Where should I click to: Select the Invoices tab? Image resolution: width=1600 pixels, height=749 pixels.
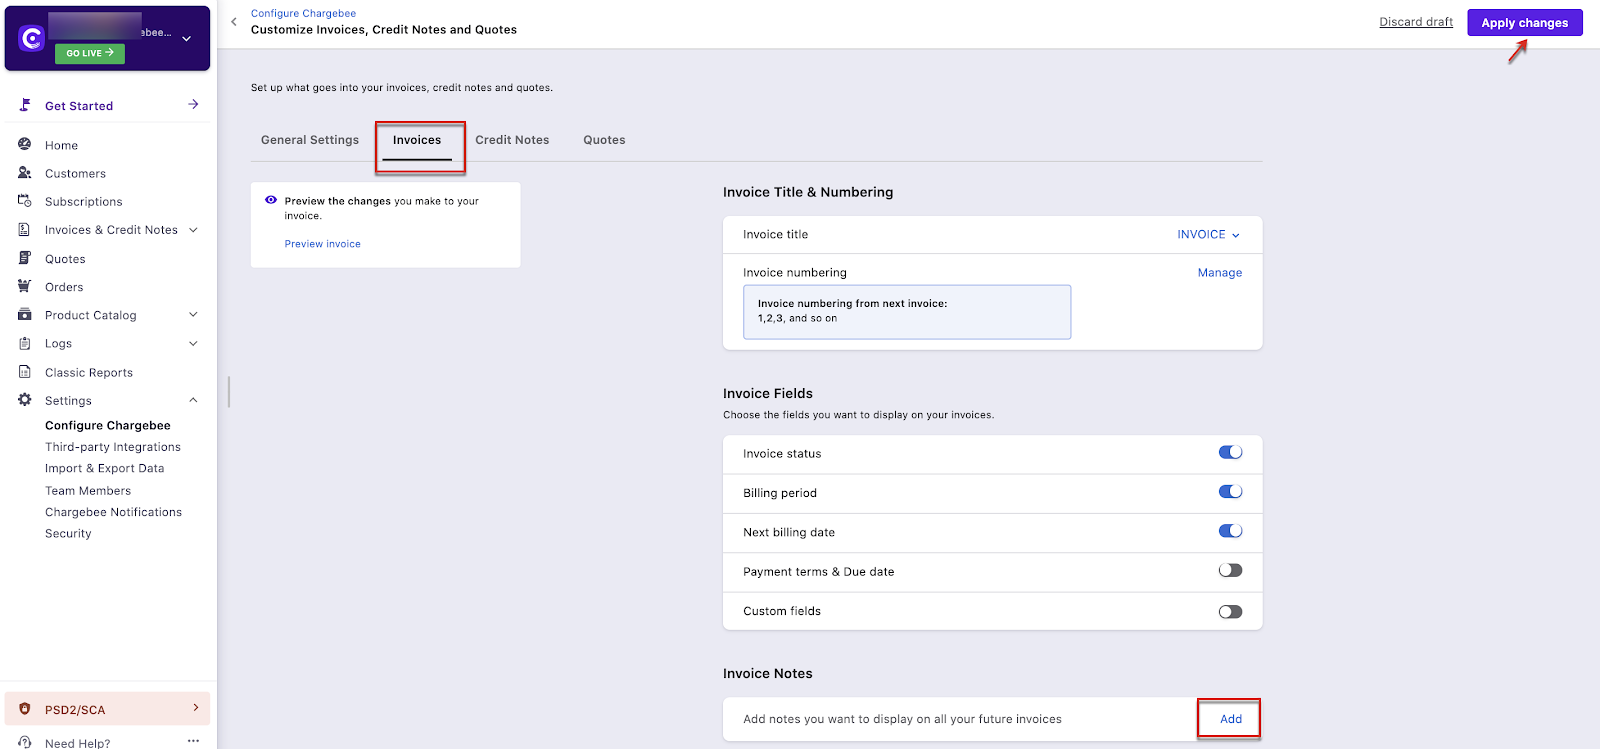417,140
